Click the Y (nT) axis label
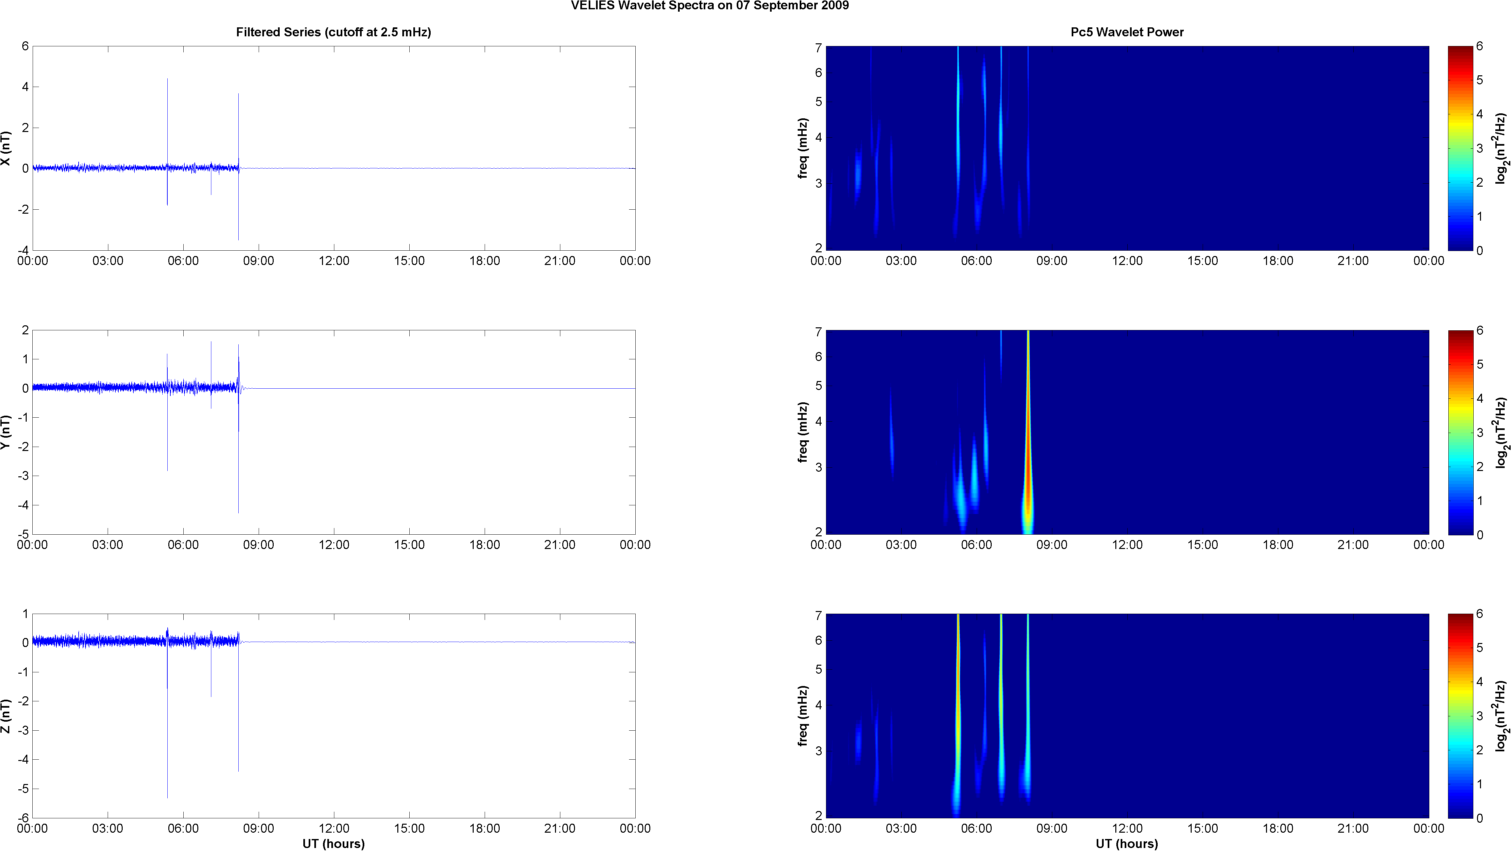The height and width of the screenshot is (851, 1511). click(x=7, y=432)
